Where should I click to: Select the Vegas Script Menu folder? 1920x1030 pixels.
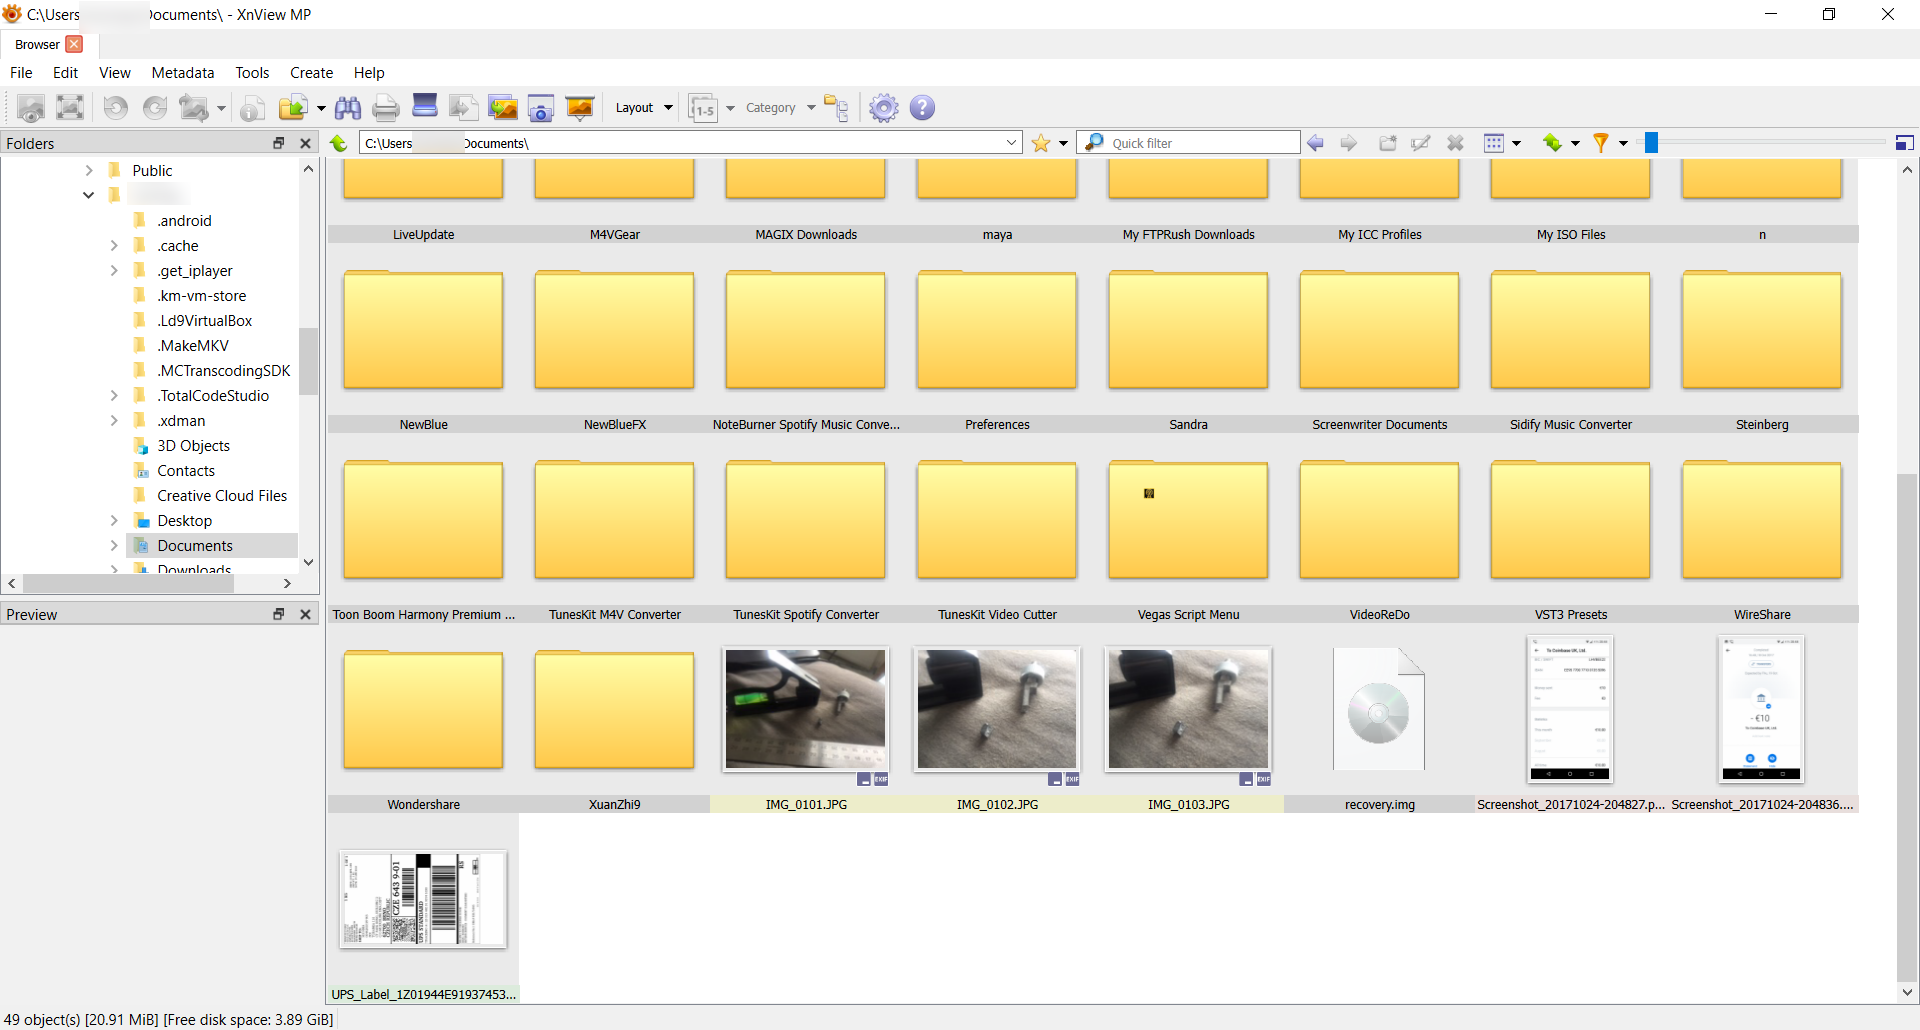pyautogui.click(x=1188, y=520)
